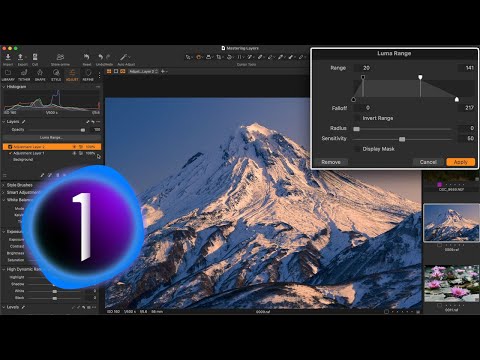Toggle Adjustment Layer 2 enable checkbox
480x360 pixels.
click(10, 147)
